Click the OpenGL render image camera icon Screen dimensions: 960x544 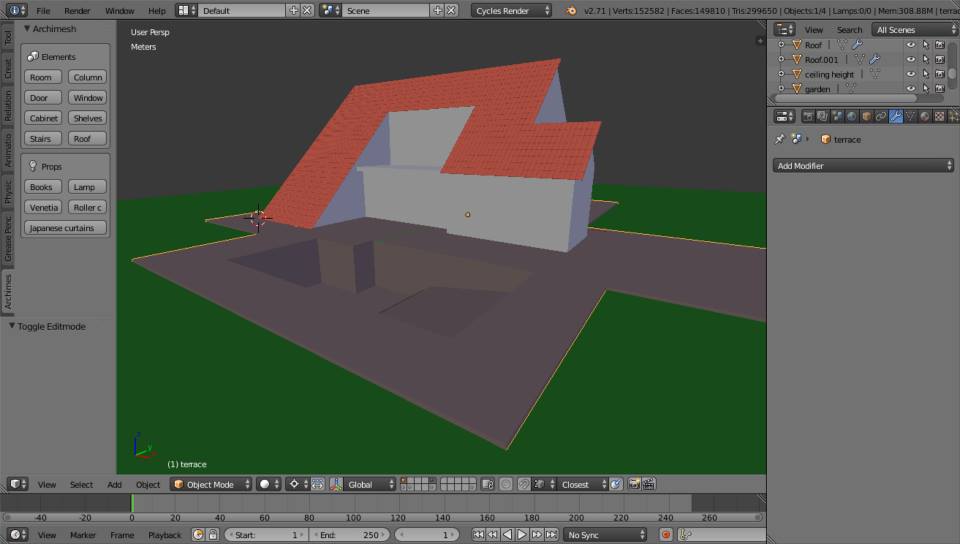pyautogui.click(x=634, y=484)
